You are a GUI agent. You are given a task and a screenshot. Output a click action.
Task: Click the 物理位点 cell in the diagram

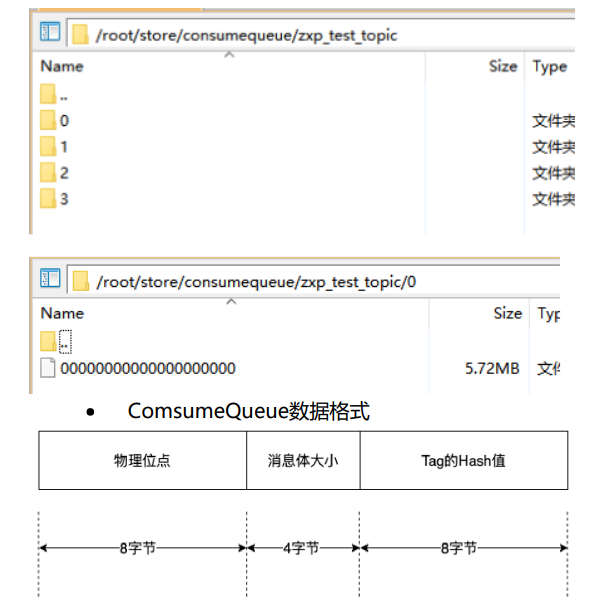(142, 461)
